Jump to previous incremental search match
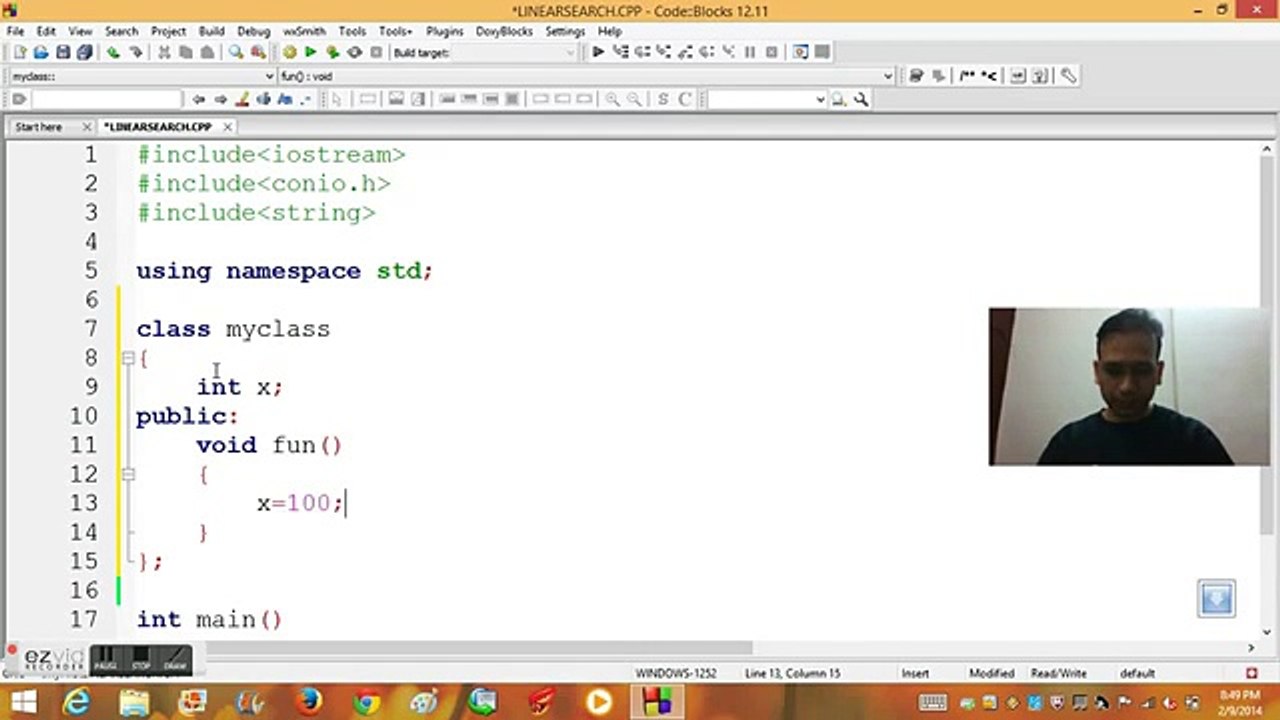Screen dimensions: 1280x720 point(198,99)
